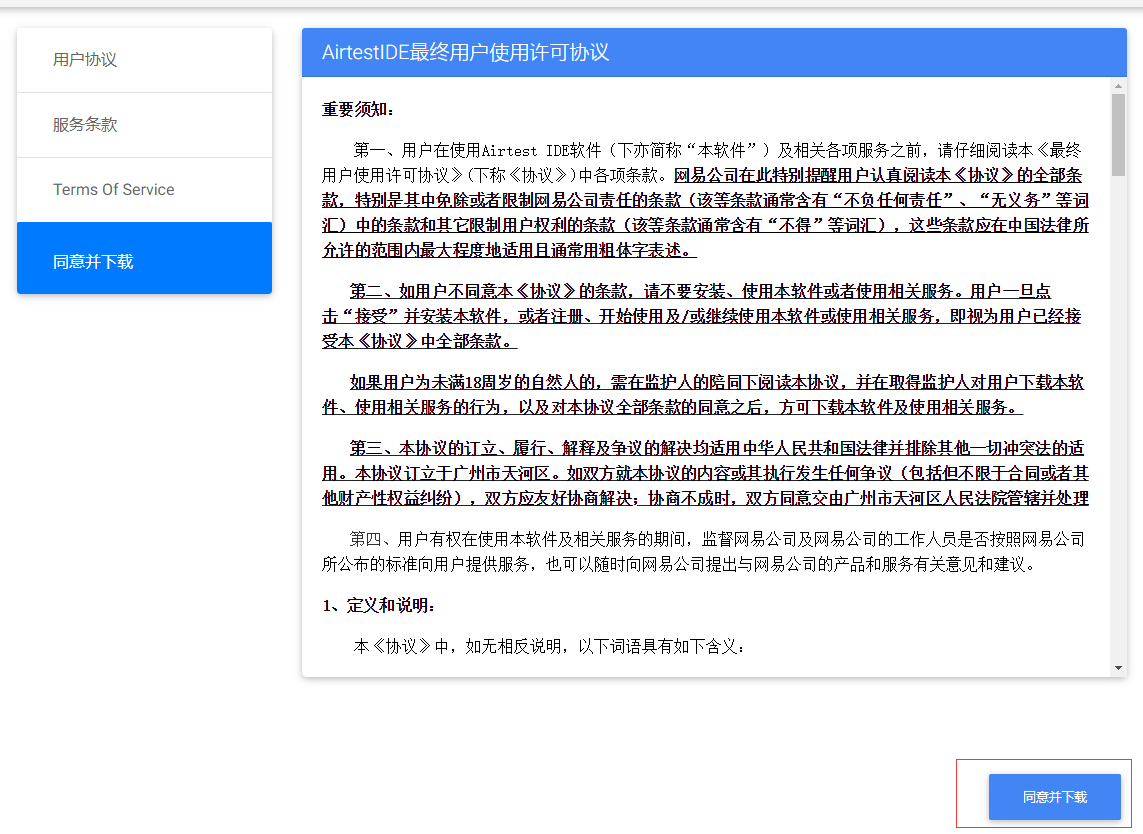Click the scrollbar down arrow

pyautogui.click(x=1118, y=668)
